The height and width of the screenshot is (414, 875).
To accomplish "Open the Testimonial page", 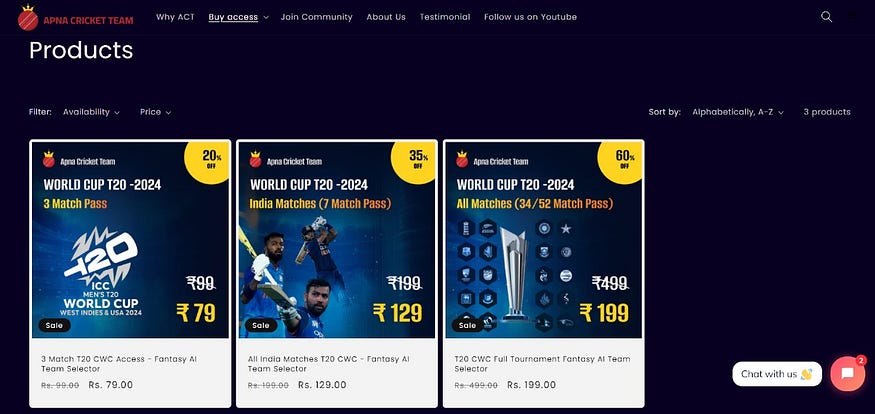I will [445, 17].
